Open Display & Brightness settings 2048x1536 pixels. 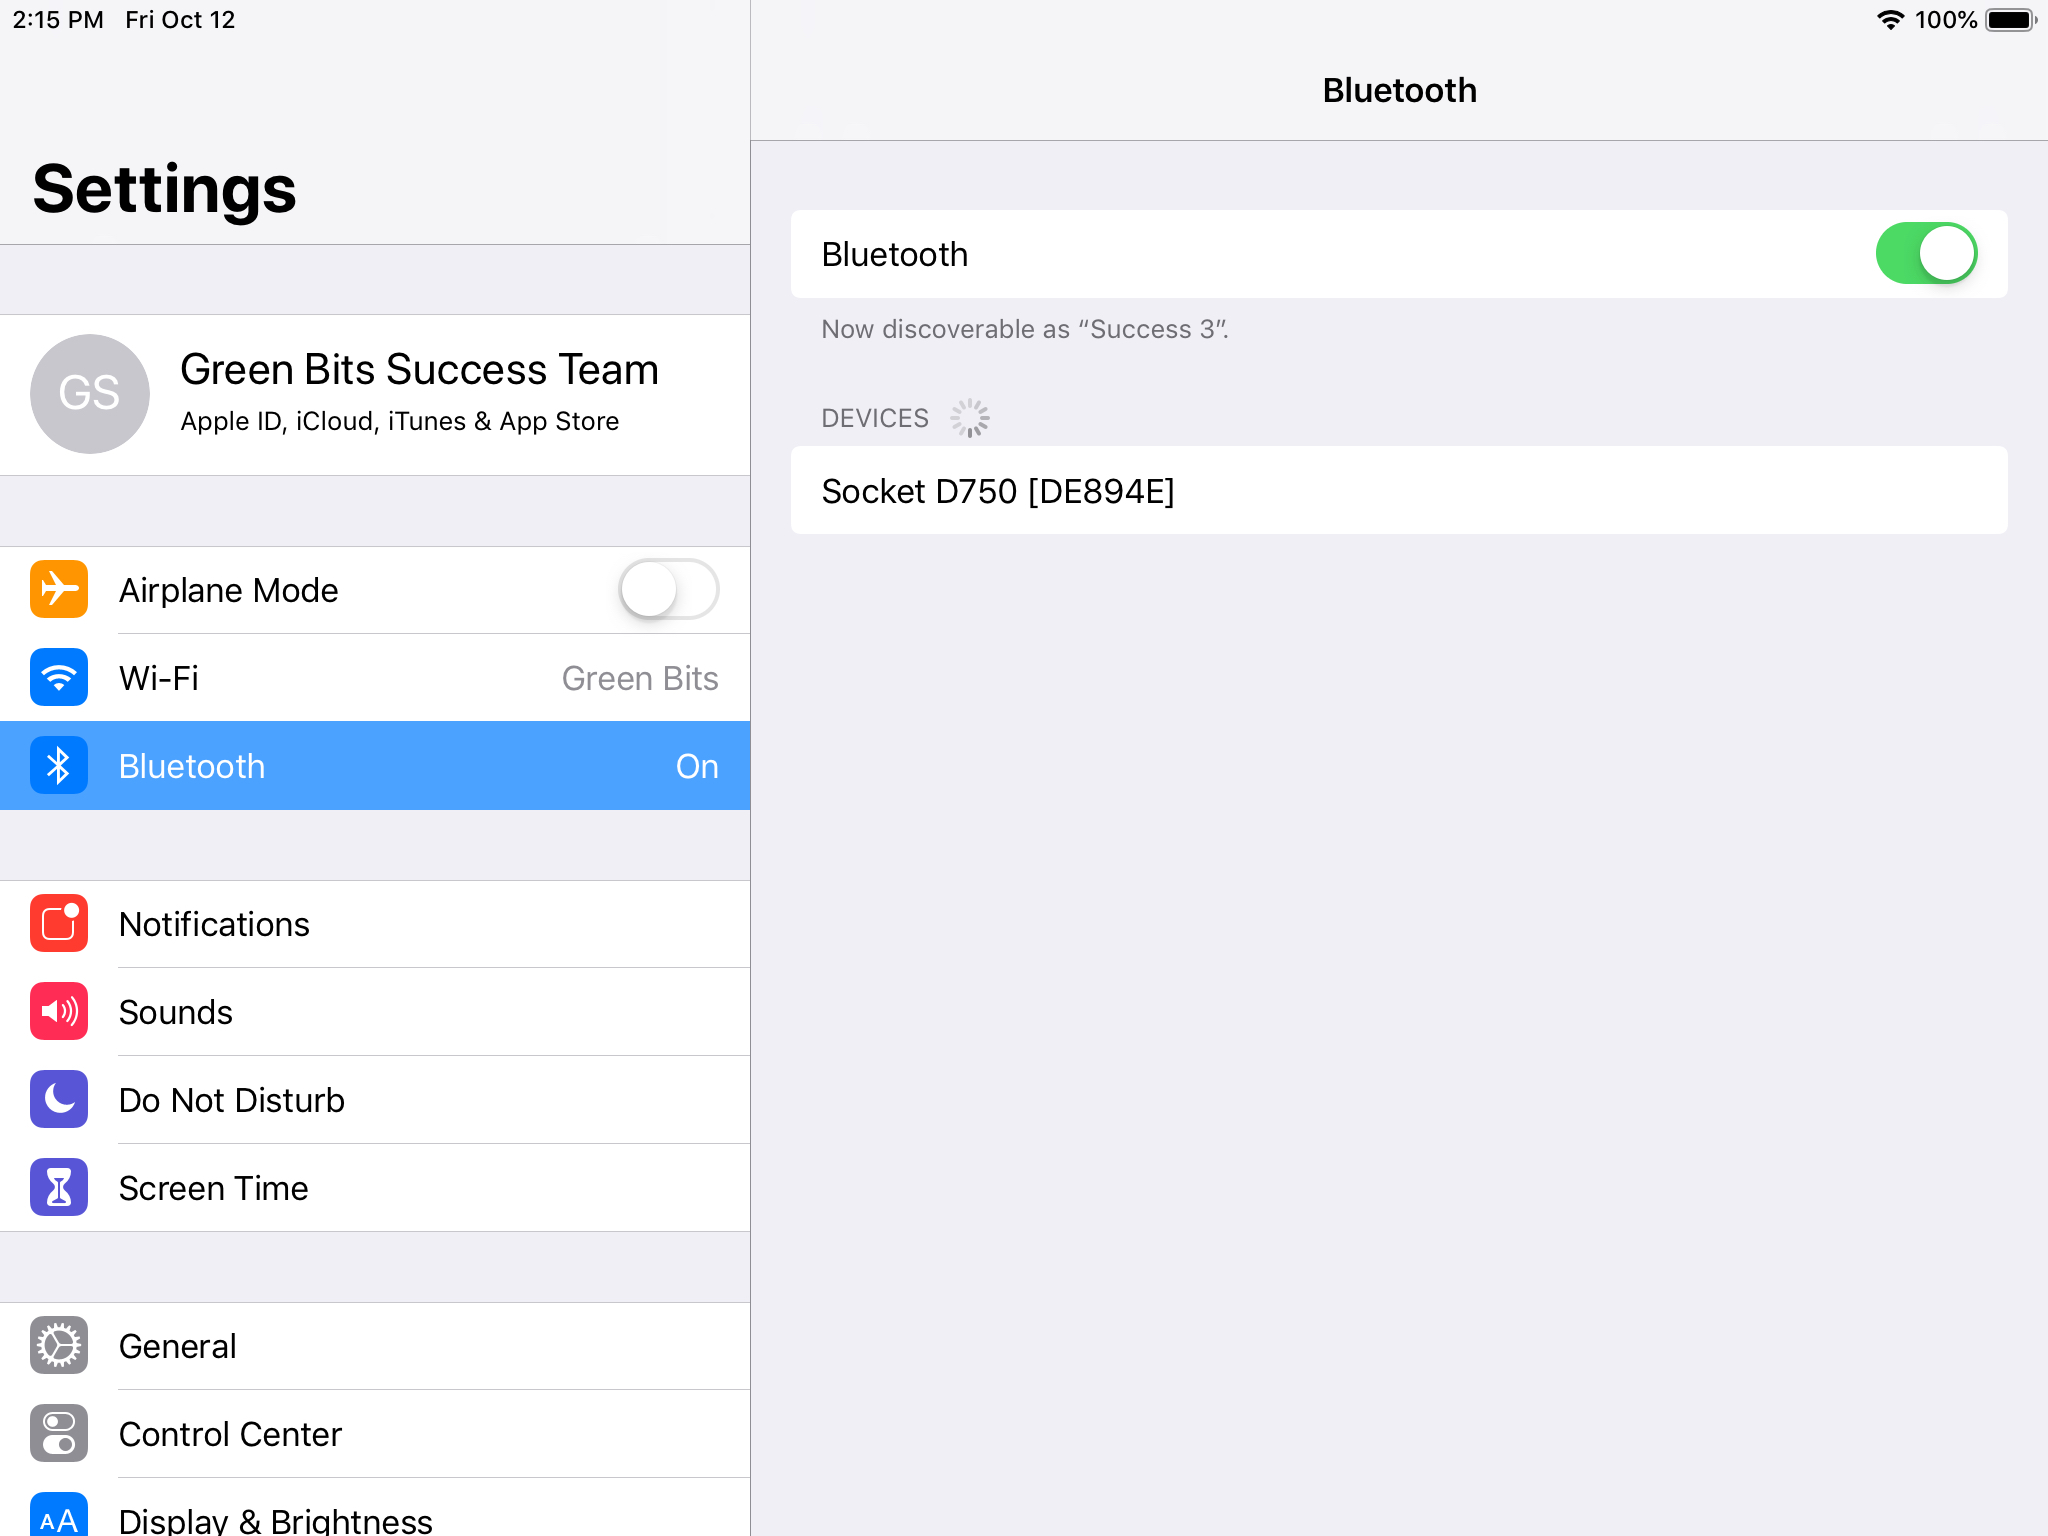click(375, 1508)
